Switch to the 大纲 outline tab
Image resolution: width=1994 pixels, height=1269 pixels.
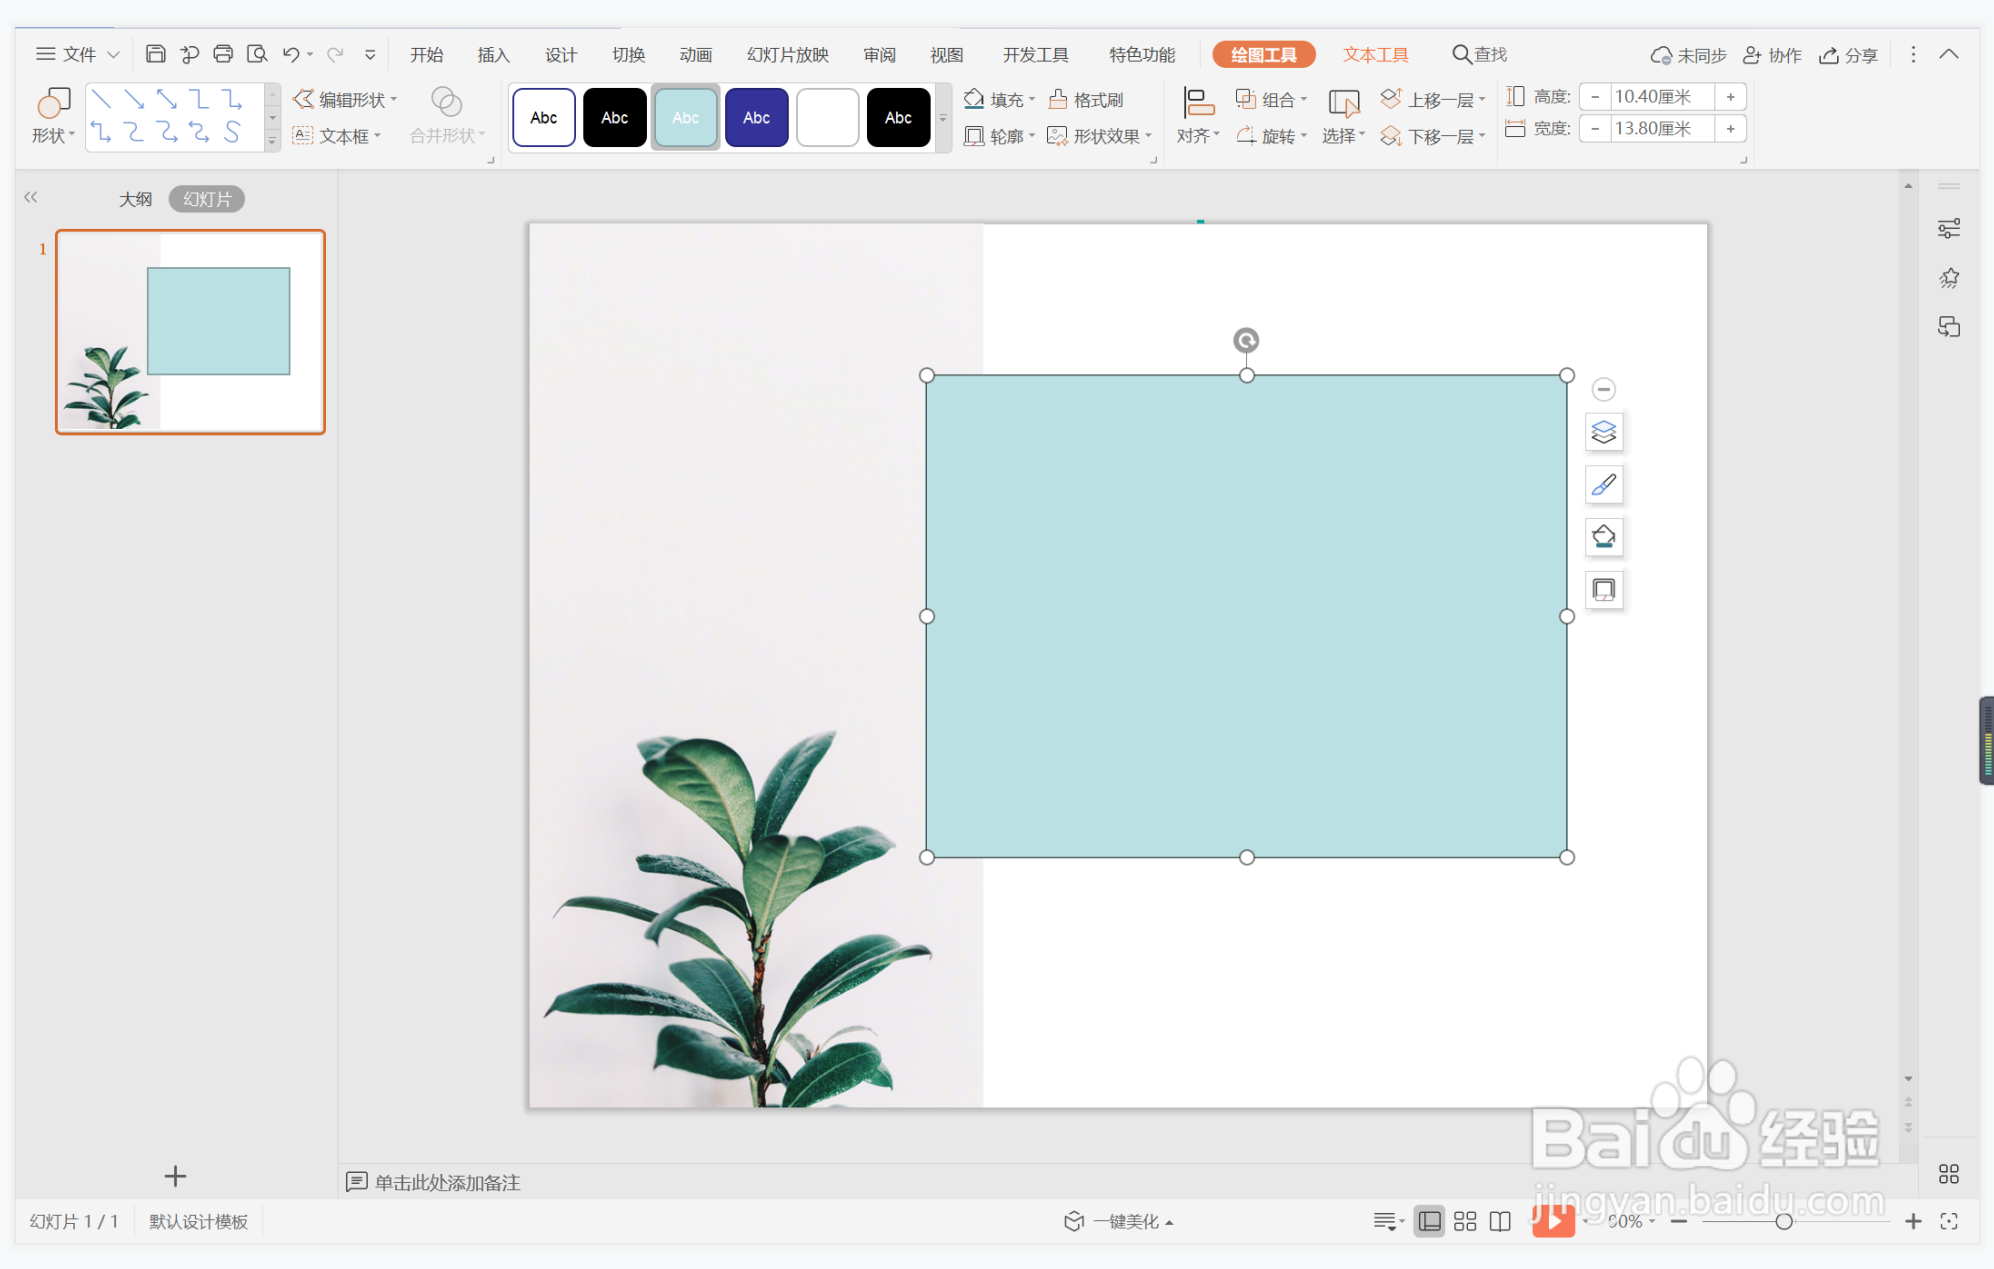[136, 199]
